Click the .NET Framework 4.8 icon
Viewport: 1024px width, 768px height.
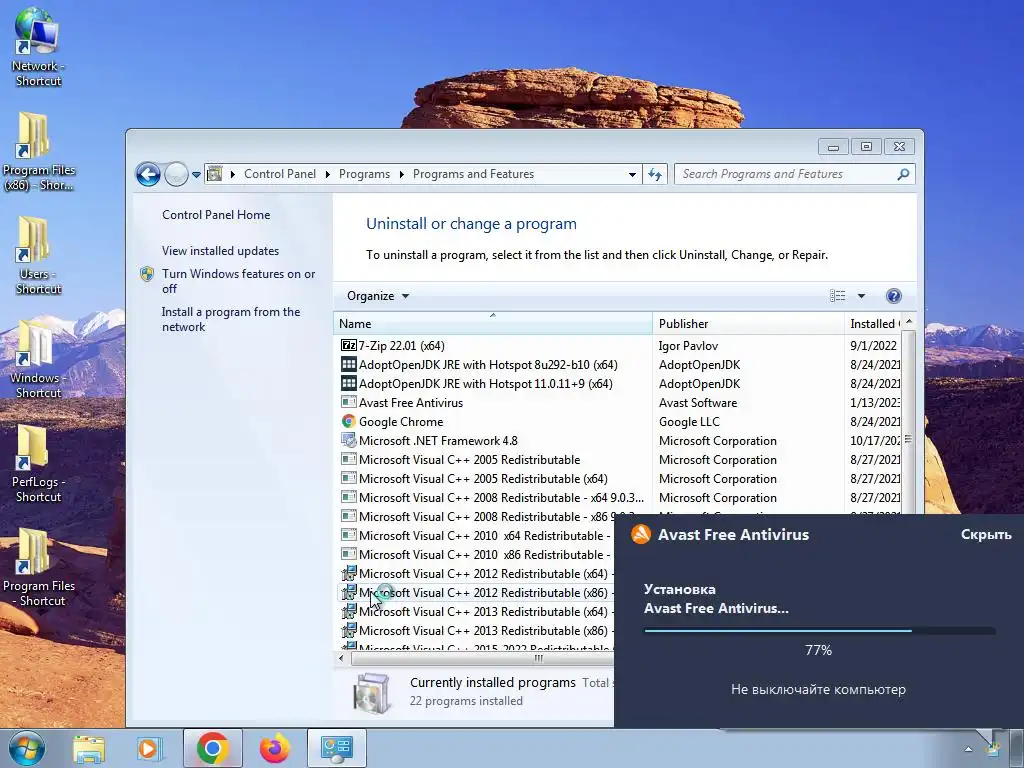pyautogui.click(x=349, y=440)
